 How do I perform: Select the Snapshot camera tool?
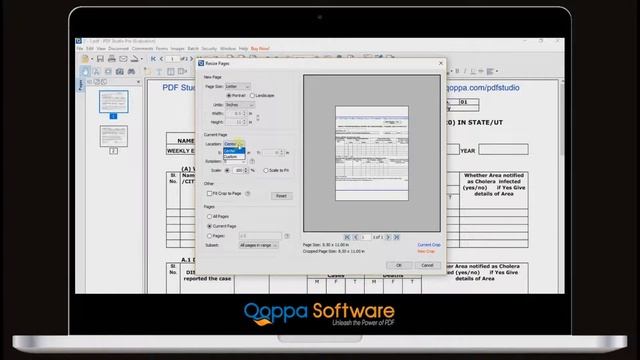(120, 71)
